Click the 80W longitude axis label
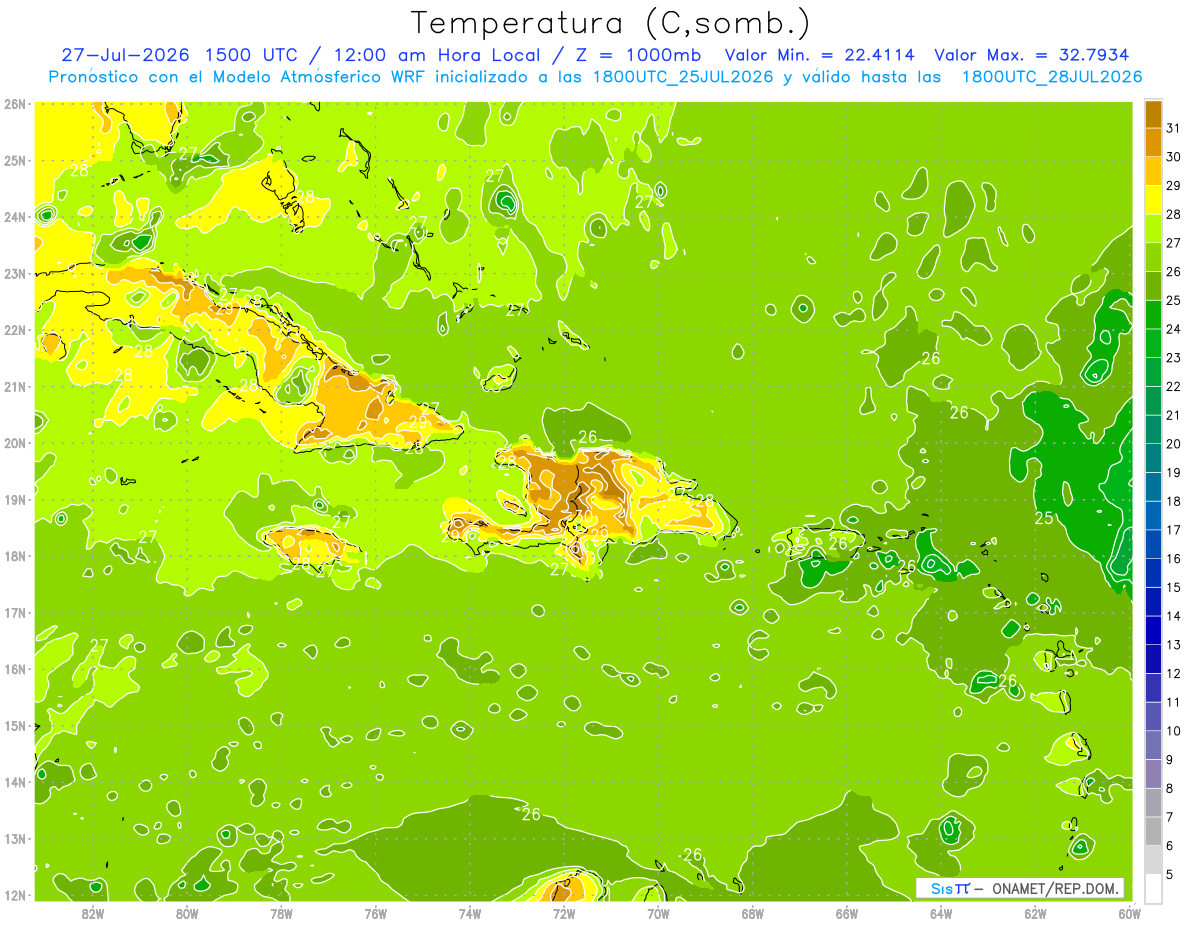1200x927 pixels. [x=187, y=913]
